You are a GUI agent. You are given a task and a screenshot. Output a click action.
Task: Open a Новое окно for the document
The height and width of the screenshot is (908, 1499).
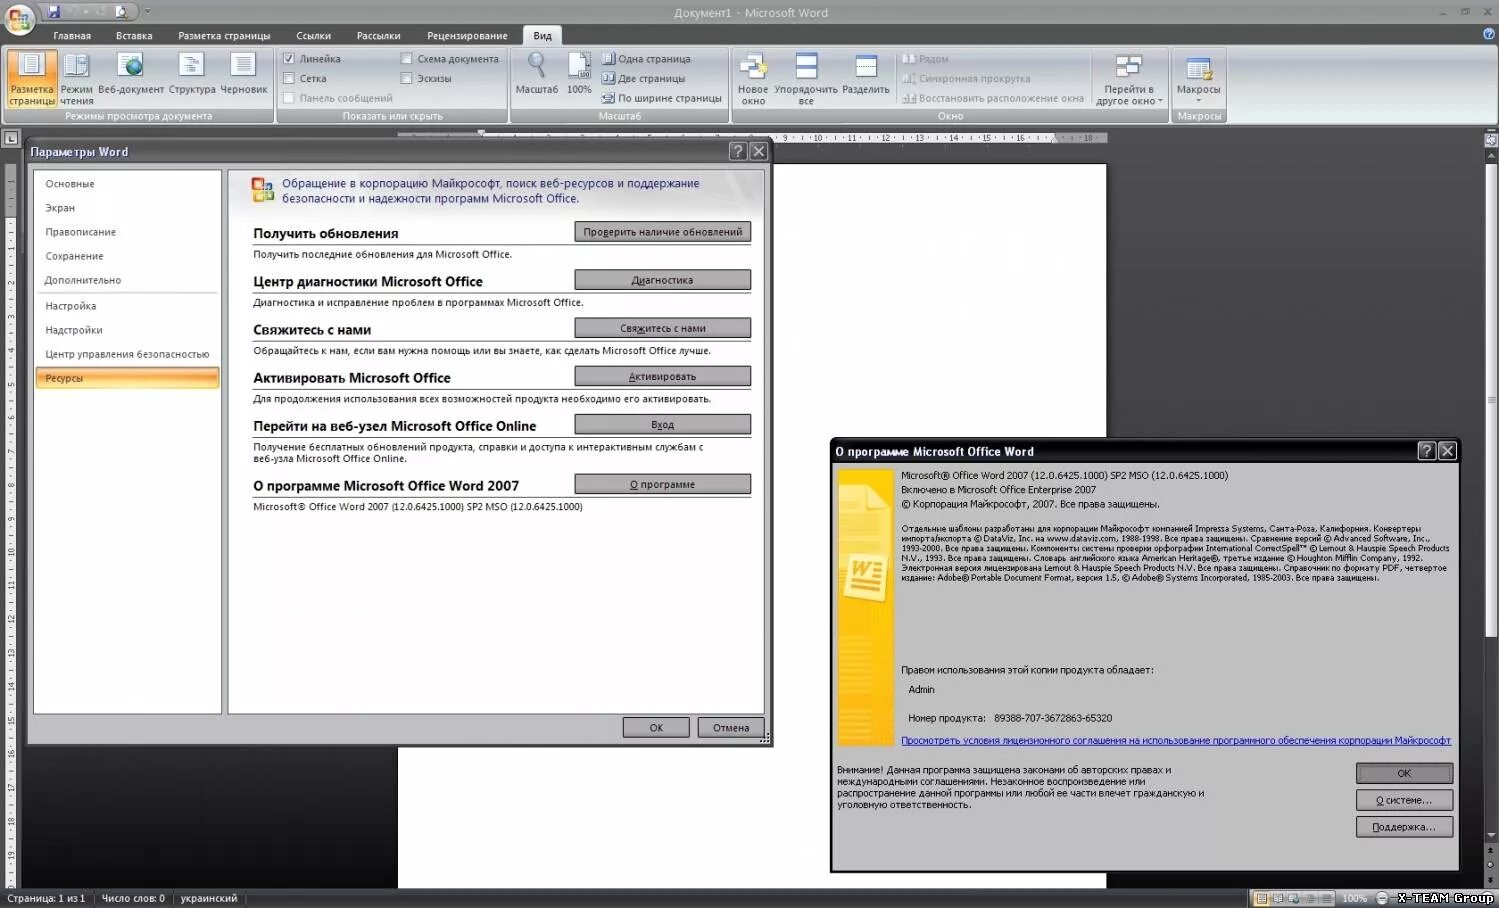753,79
